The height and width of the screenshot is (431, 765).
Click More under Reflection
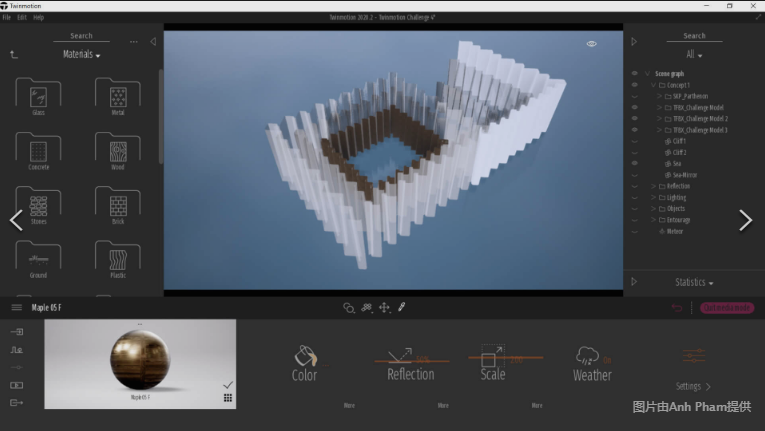pyautogui.click(x=443, y=405)
